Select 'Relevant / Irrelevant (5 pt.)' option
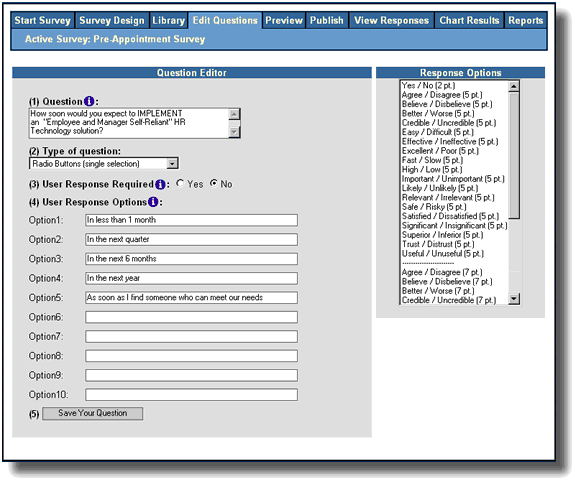 (448, 198)
